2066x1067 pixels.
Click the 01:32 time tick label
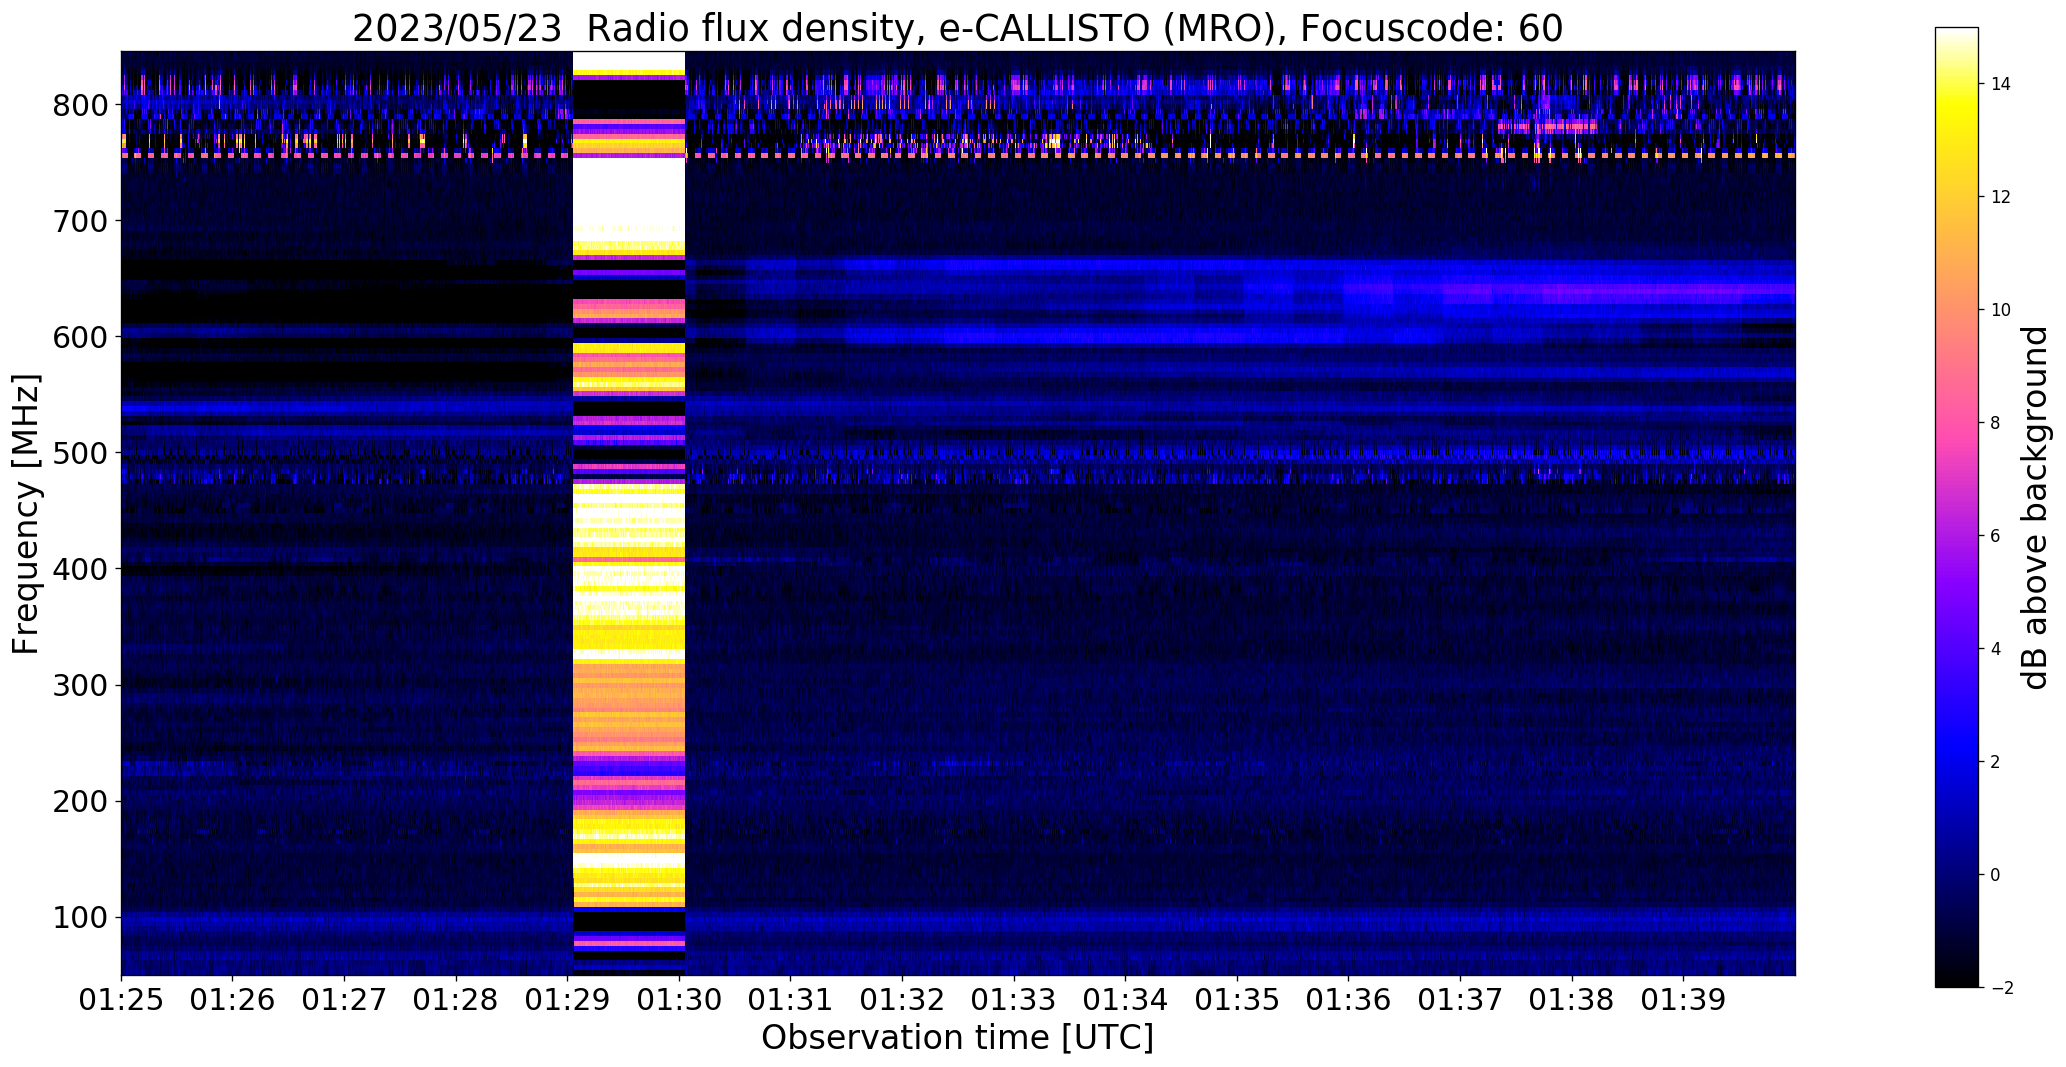pyautogui.click(x=903, y=1000)
